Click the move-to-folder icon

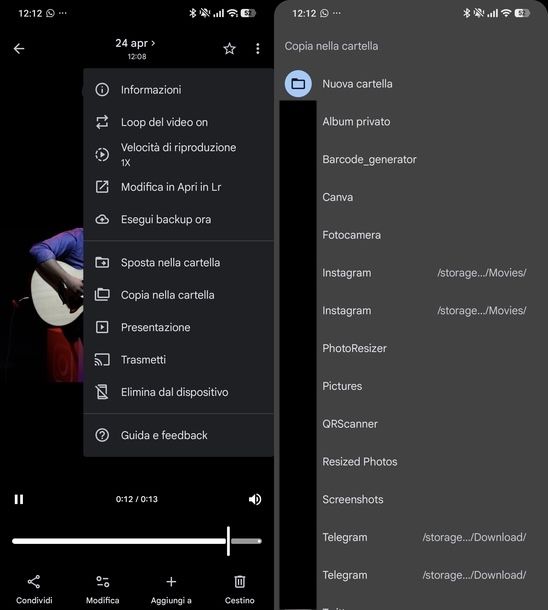coord(102,263)
